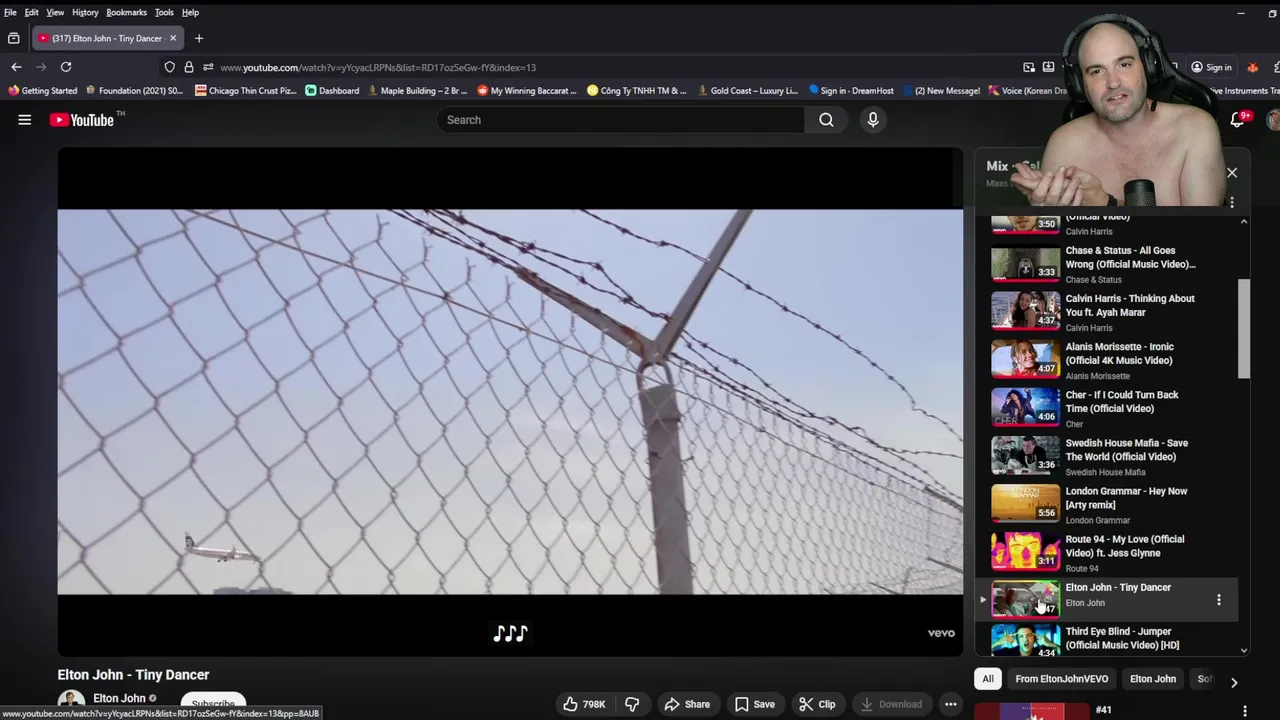The image size is (1280, 720).
Task: Go to the YouTube home logo
Action: (x=82, y=120)
